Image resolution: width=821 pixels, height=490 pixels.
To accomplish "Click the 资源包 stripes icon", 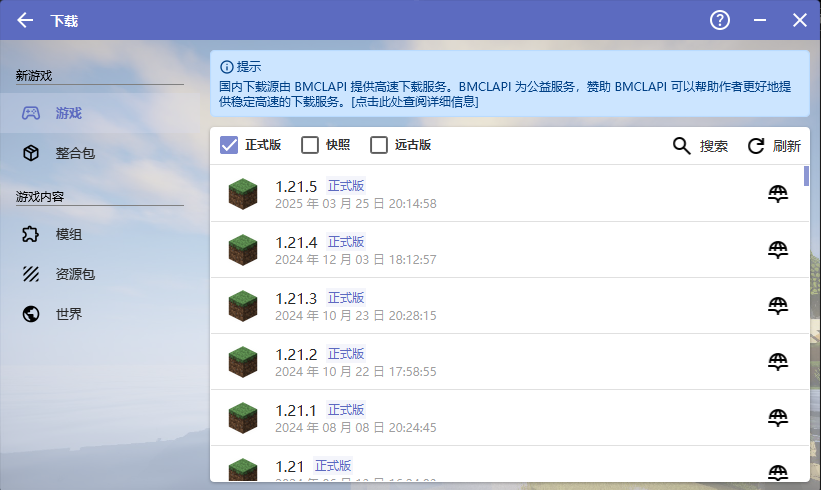I will coord(31,274).
